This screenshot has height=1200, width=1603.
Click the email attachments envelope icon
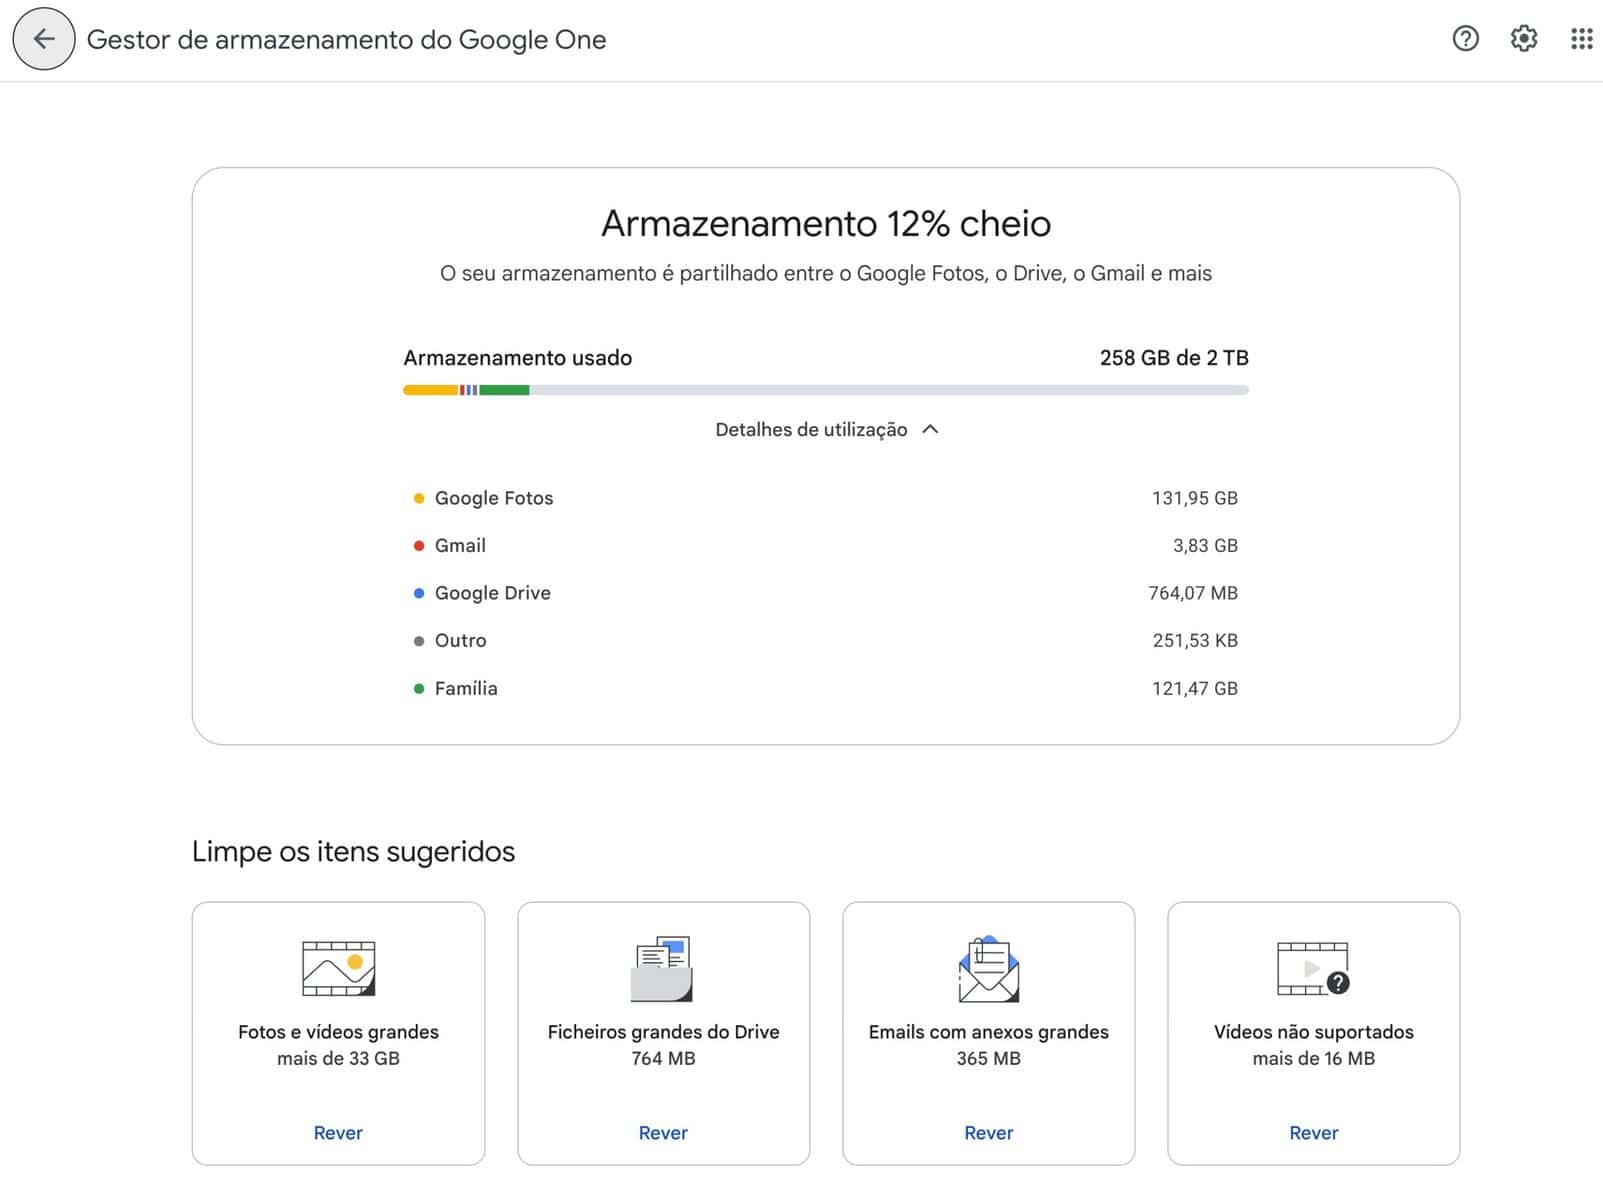click(x=988, y=968)
